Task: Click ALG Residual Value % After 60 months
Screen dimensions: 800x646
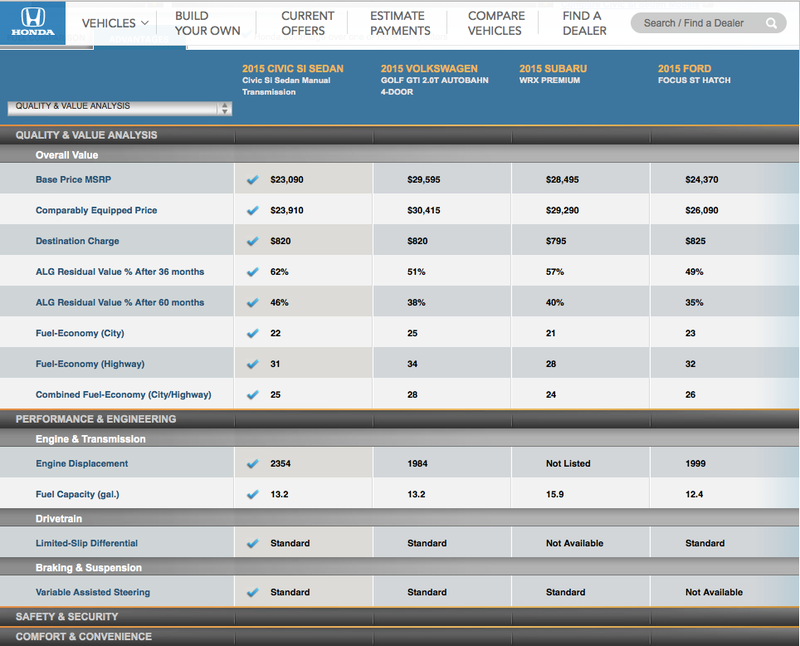Action: (120, 303)
